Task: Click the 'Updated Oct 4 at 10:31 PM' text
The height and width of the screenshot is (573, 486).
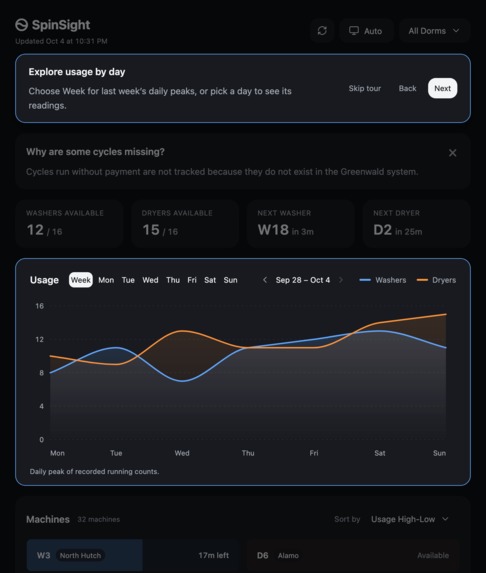Action: (x=61, y=41)
